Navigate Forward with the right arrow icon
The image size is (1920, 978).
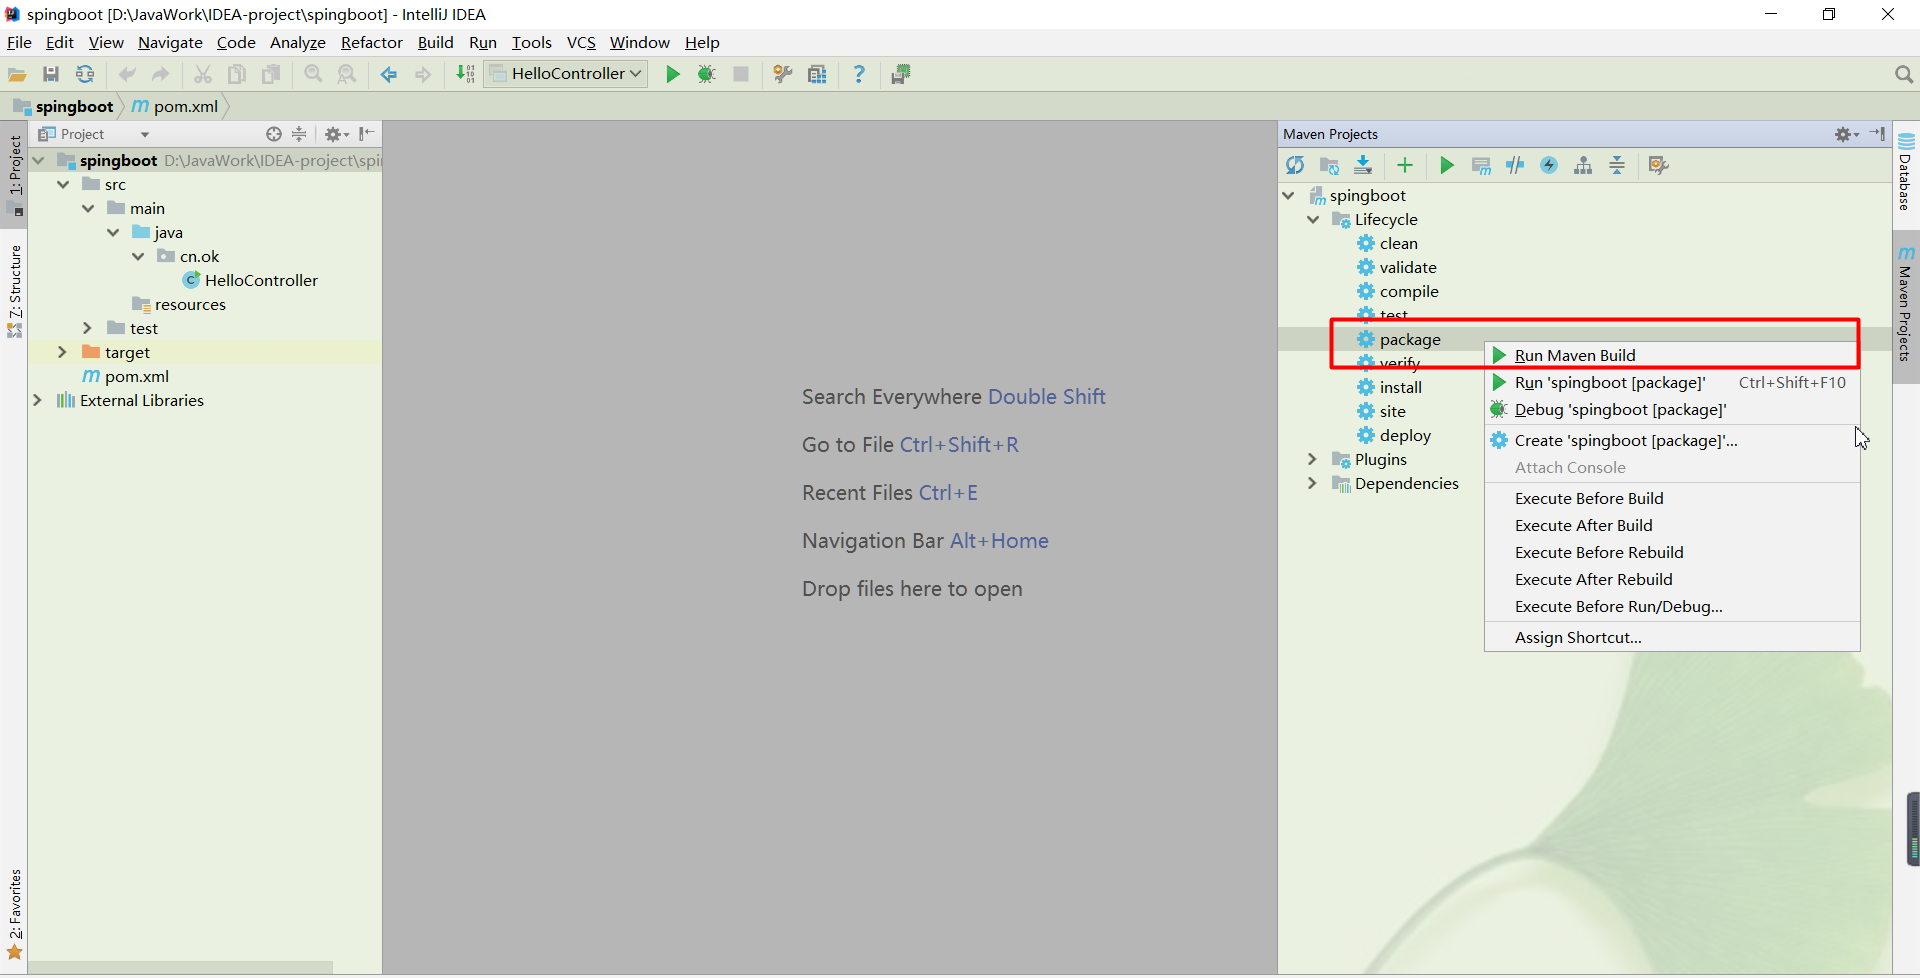423,74
